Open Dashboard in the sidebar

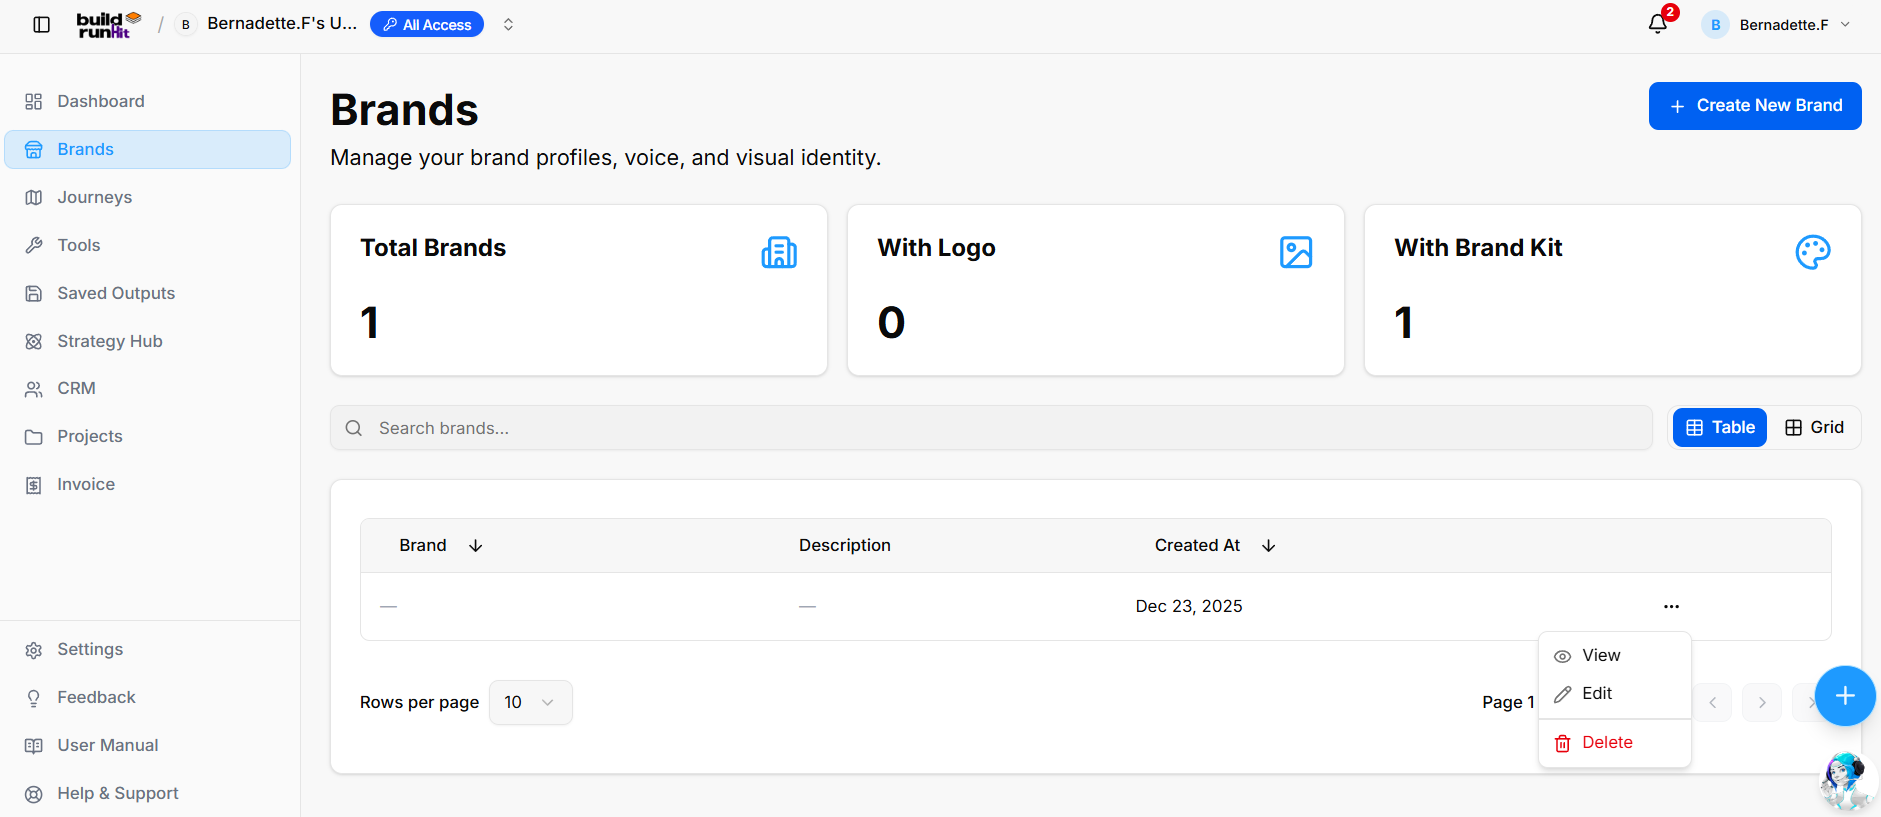tap(148, 101)
